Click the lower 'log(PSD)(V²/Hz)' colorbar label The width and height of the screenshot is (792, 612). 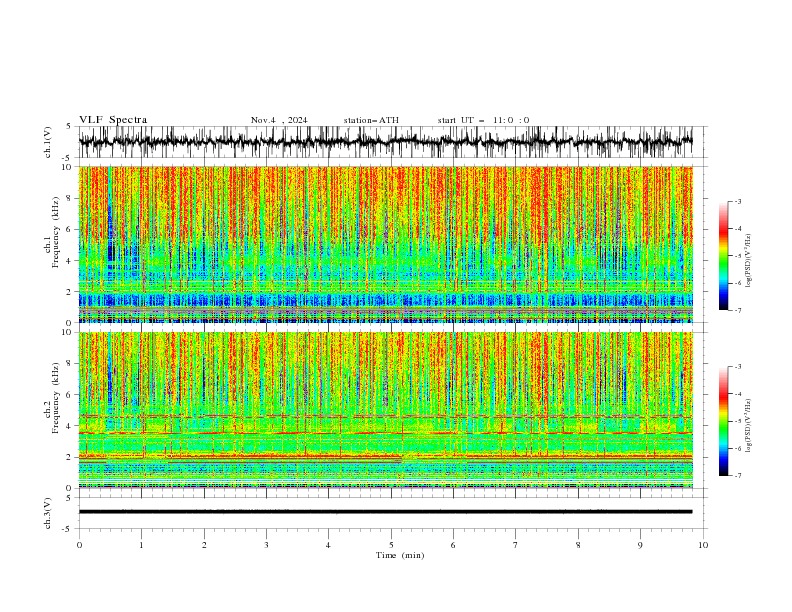[748, 425]
